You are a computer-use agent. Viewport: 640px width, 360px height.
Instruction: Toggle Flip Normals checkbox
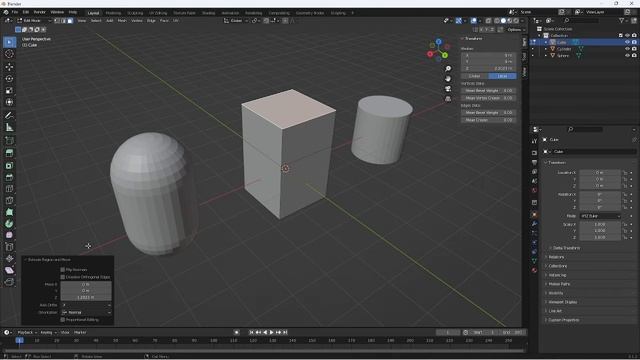pos(62,270)
